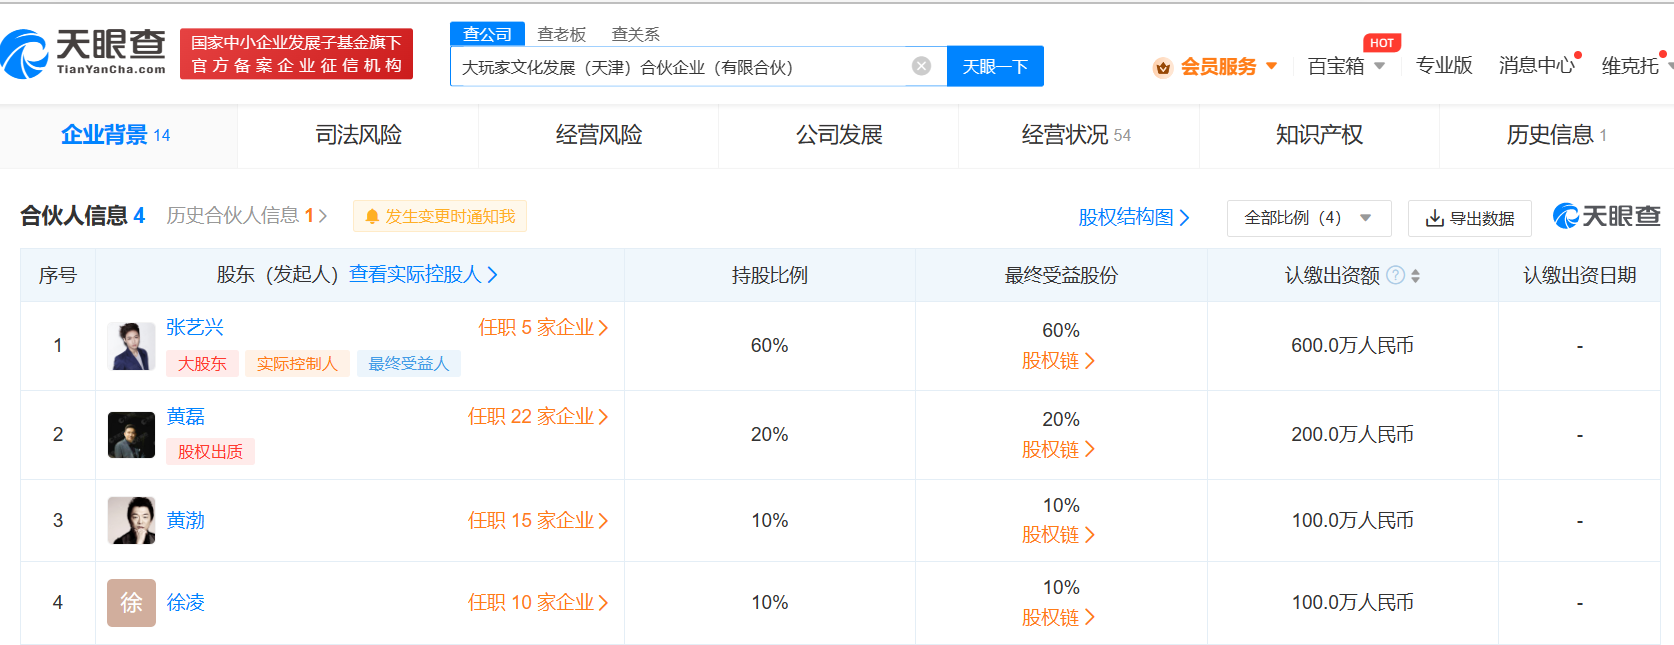Sort by 认缴出资额 using the sort arrows

pos(1415,275)
